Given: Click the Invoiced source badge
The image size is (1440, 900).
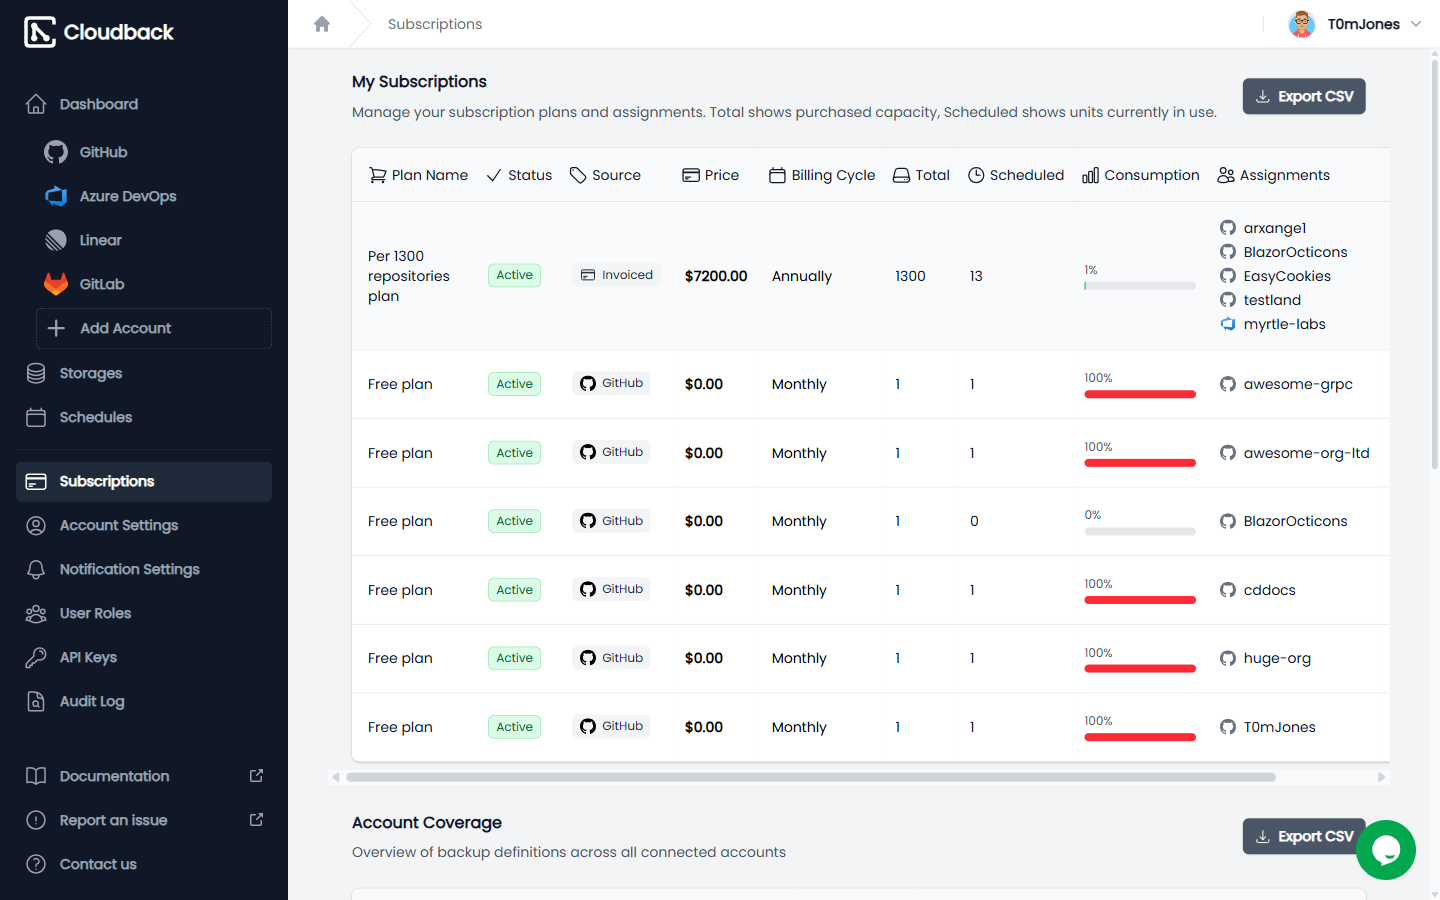Looking at the screenshot, I should click(617, 275).
